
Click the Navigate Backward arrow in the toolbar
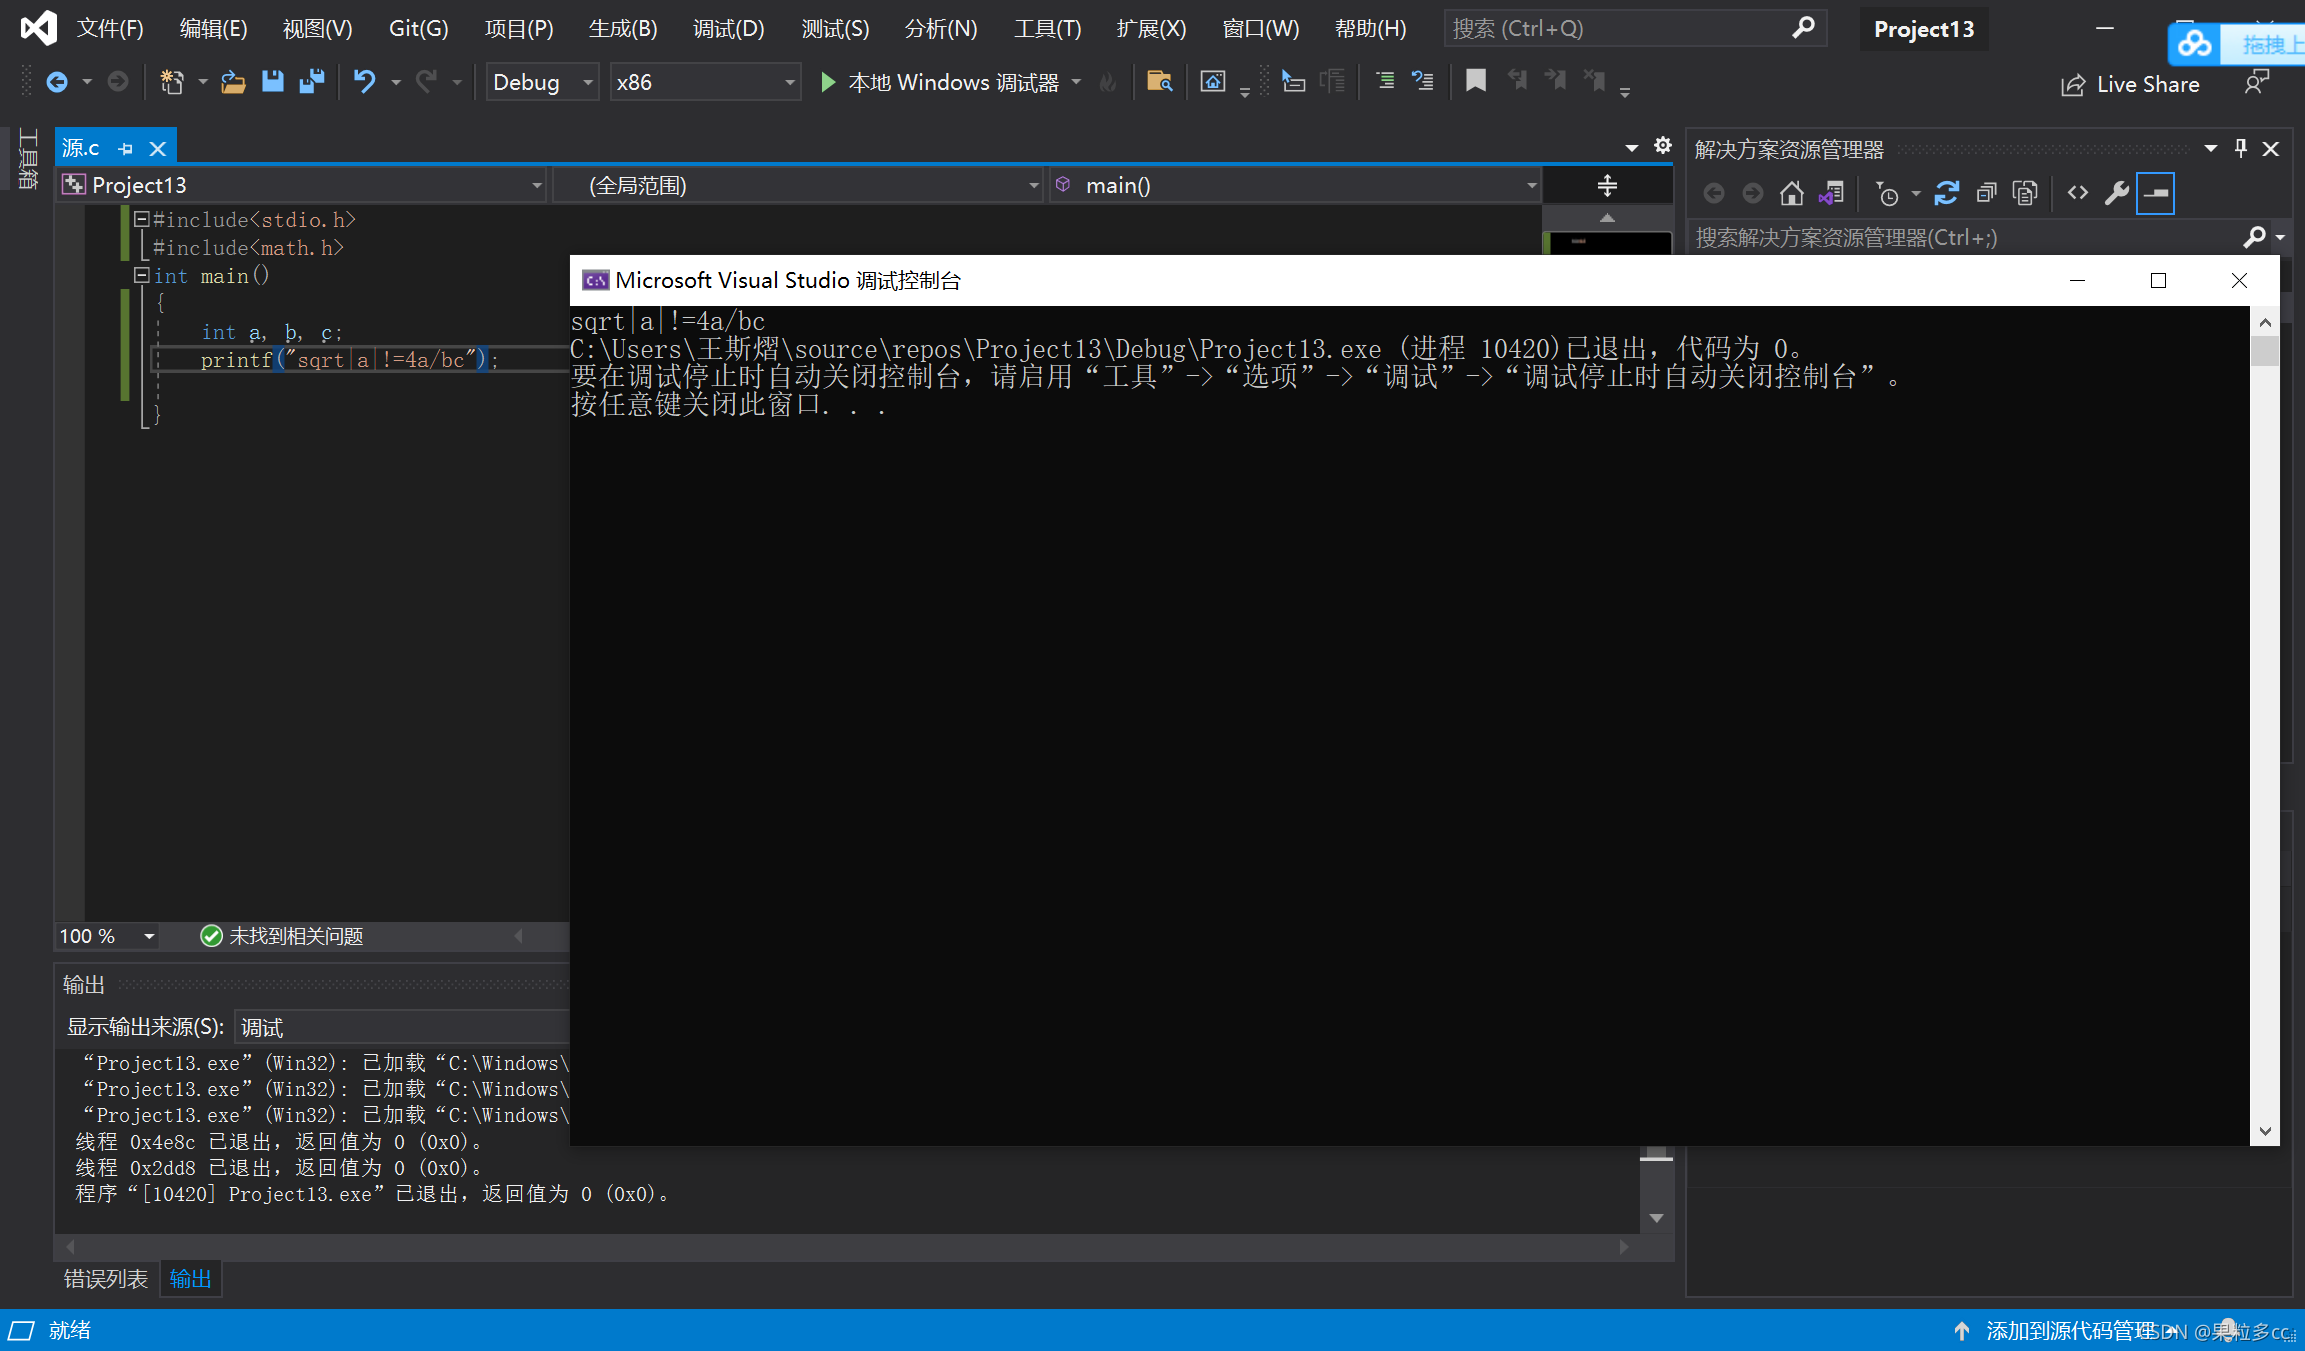pos(57,82)
